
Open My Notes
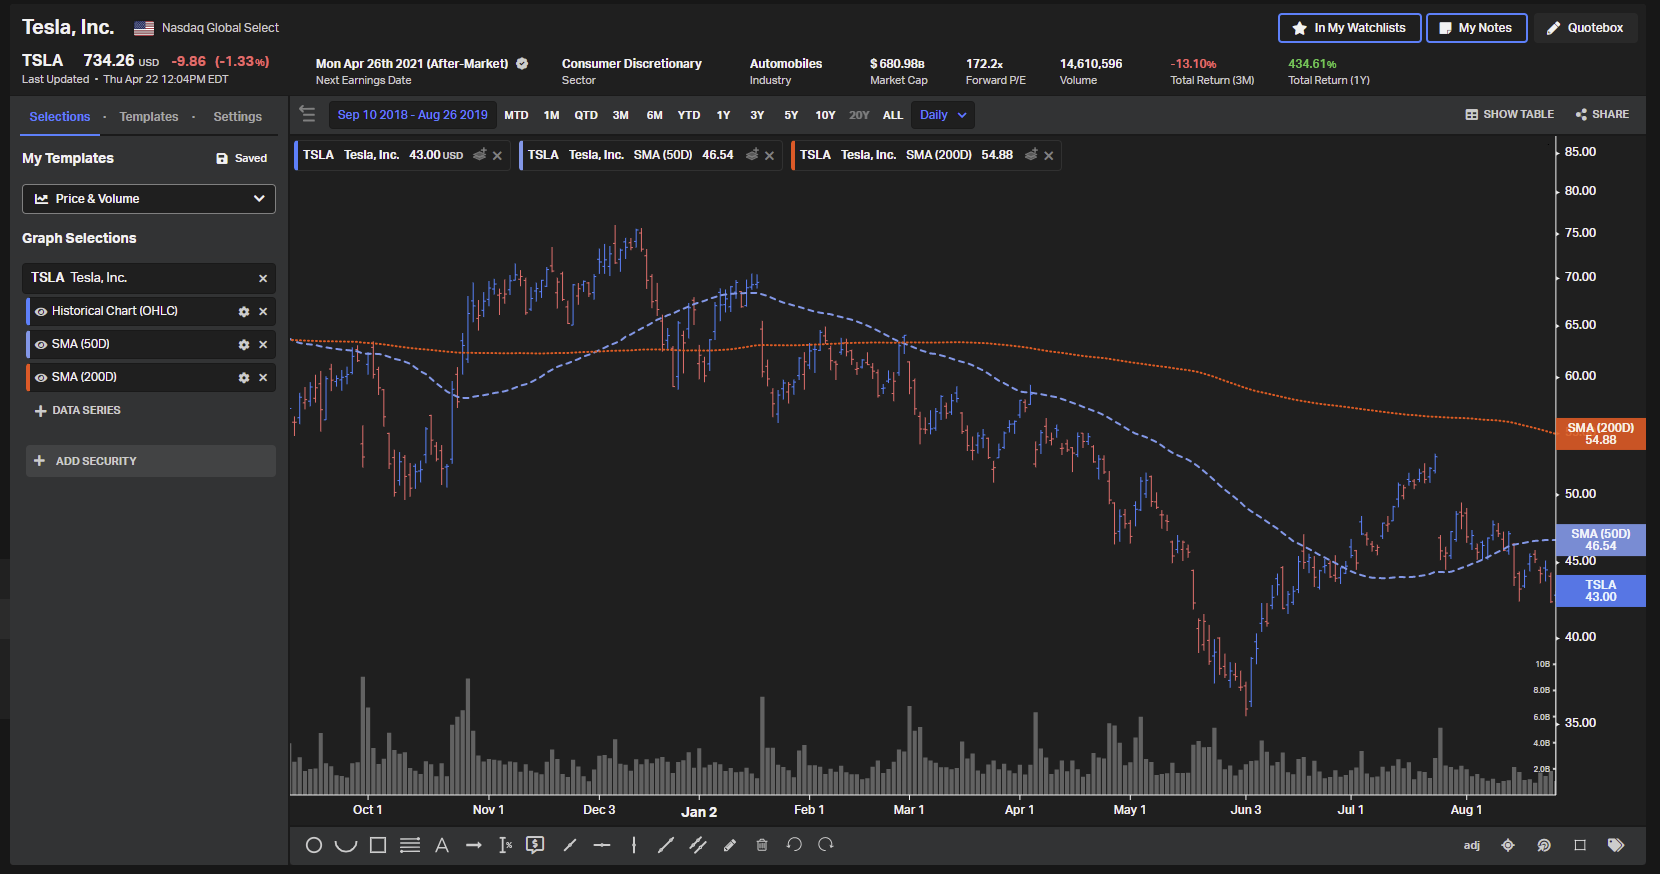pos(1476,28)
